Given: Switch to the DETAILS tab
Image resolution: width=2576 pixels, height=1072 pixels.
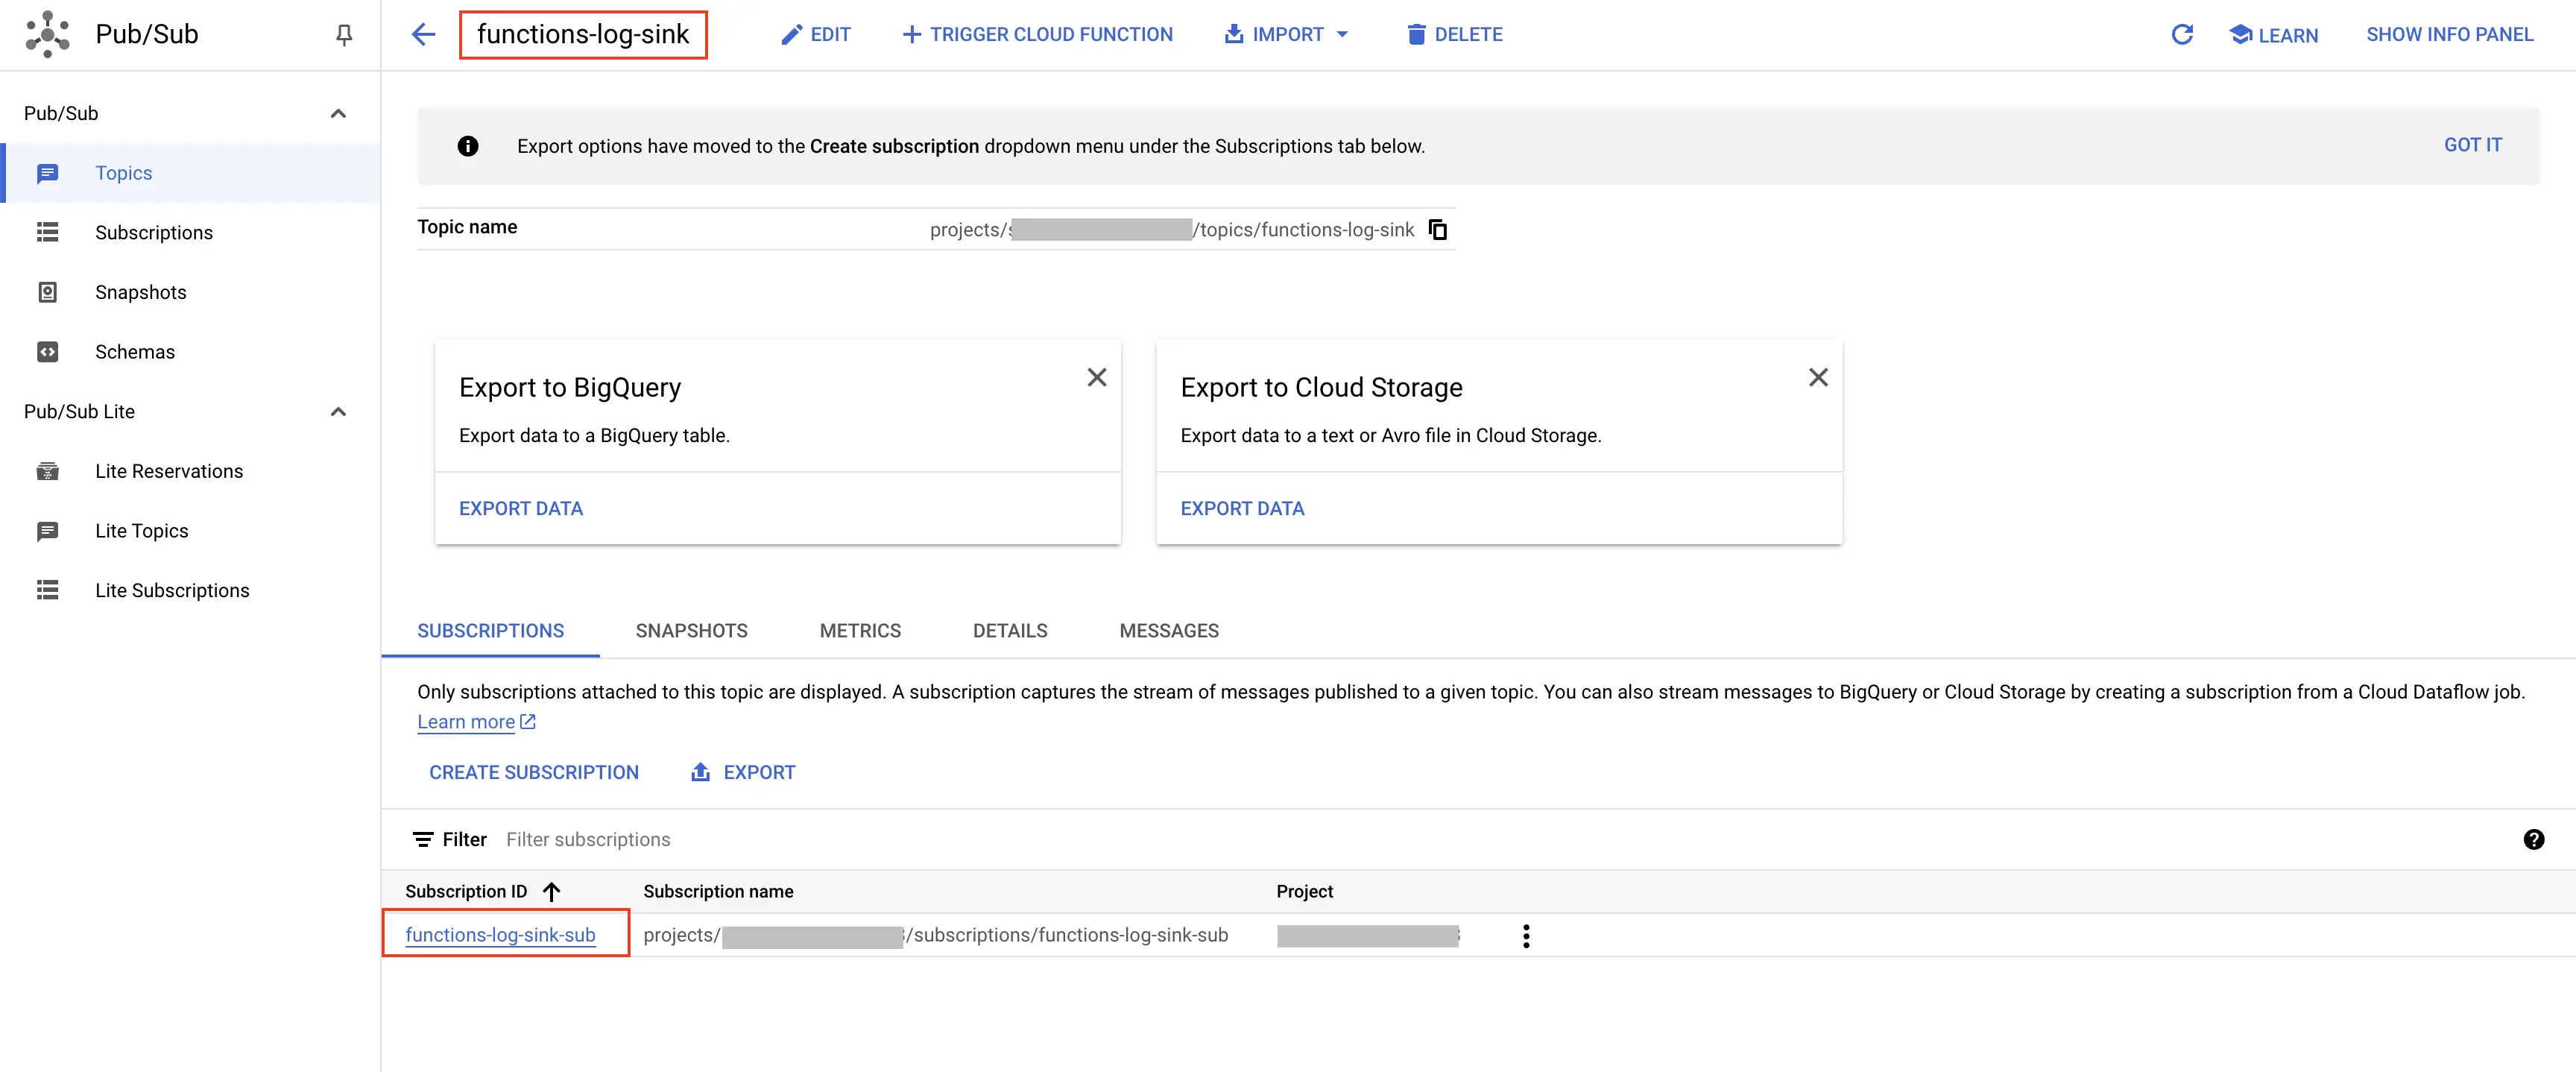Looking at the screenshot, I should (1010, 631).
